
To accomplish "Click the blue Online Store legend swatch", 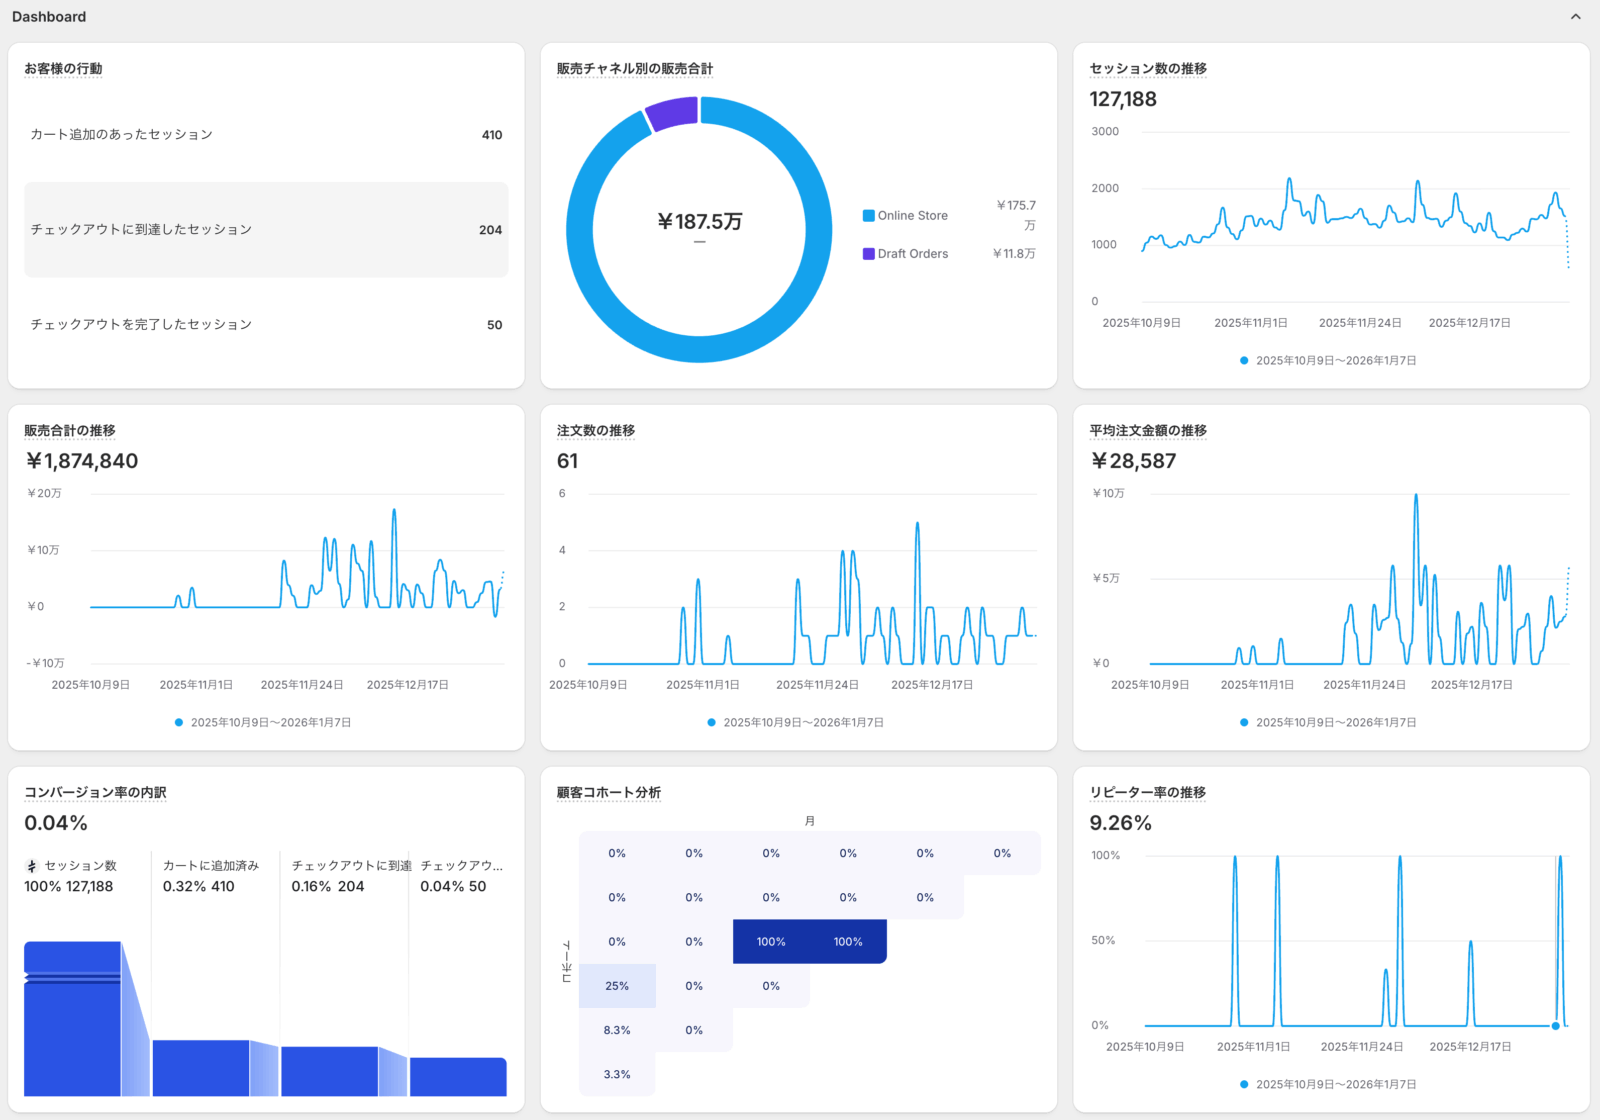I will point(868,216).
